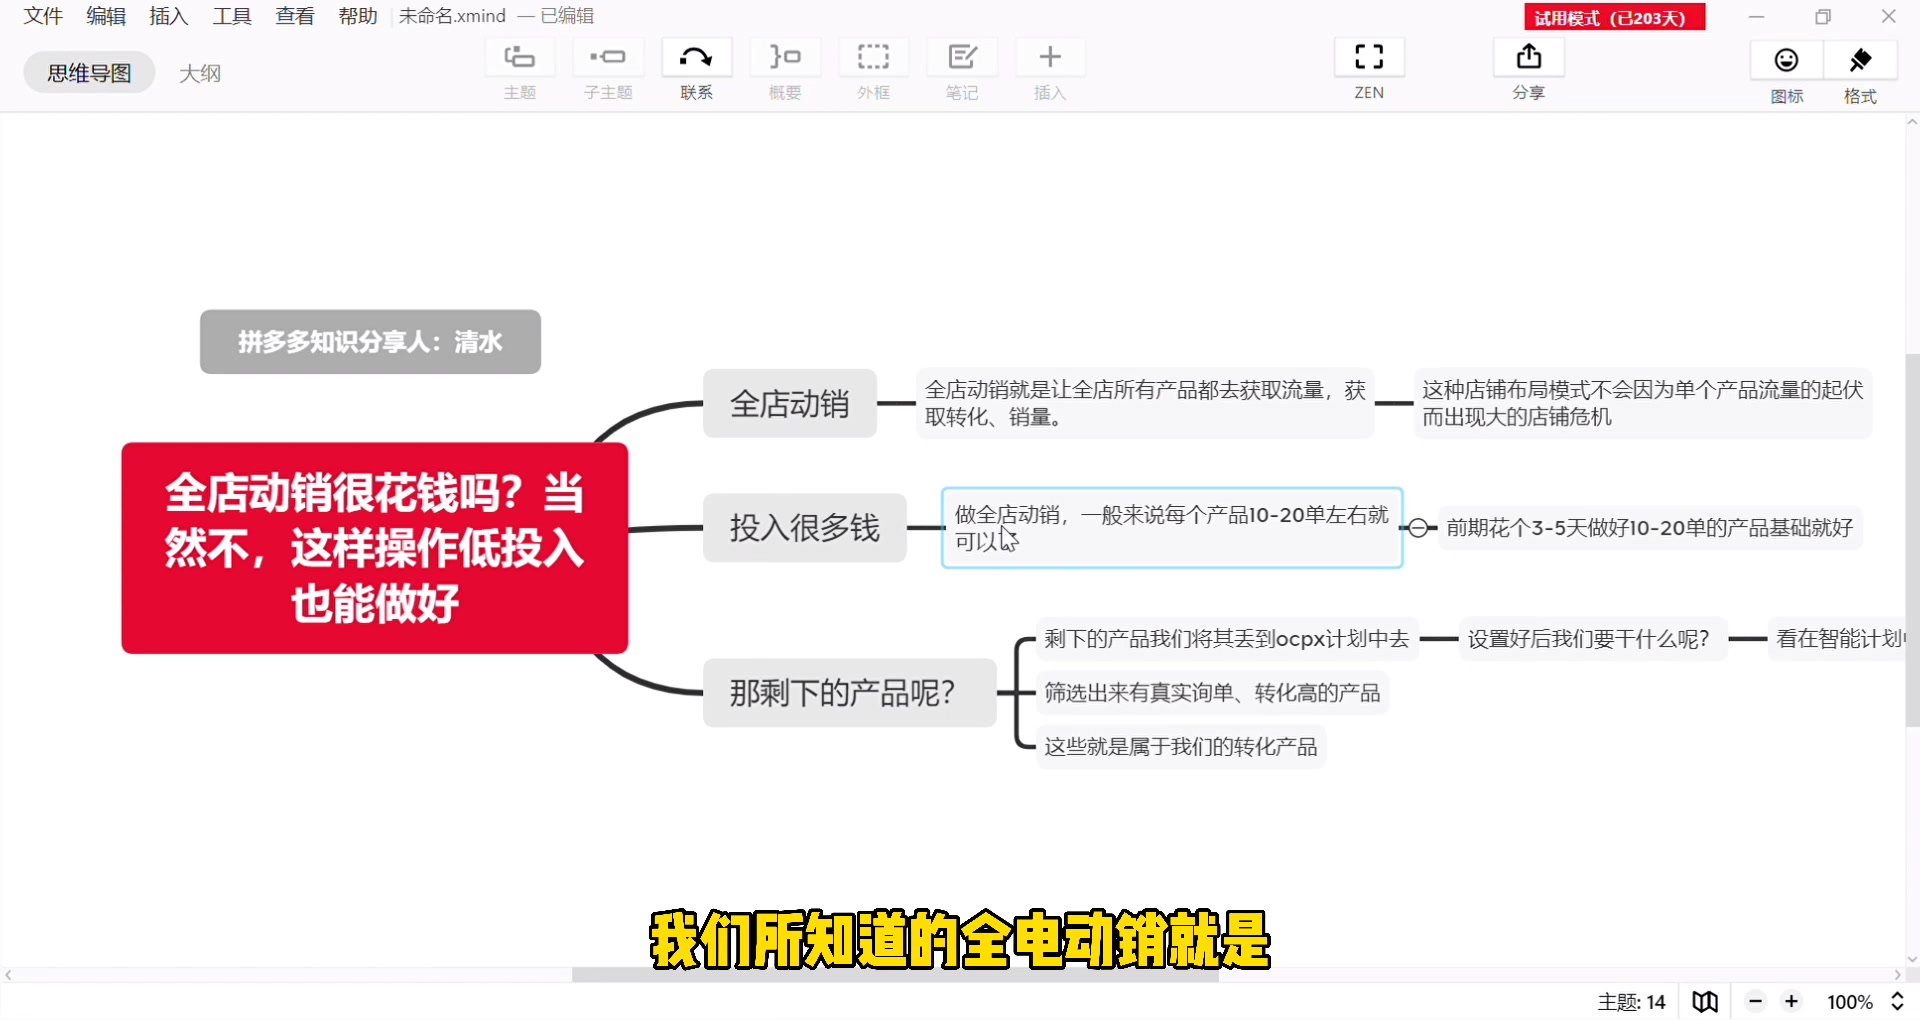Select the 联系 (Relationship) tool
This screenshot has height=1020, width=1920.
tap(696, 57)
